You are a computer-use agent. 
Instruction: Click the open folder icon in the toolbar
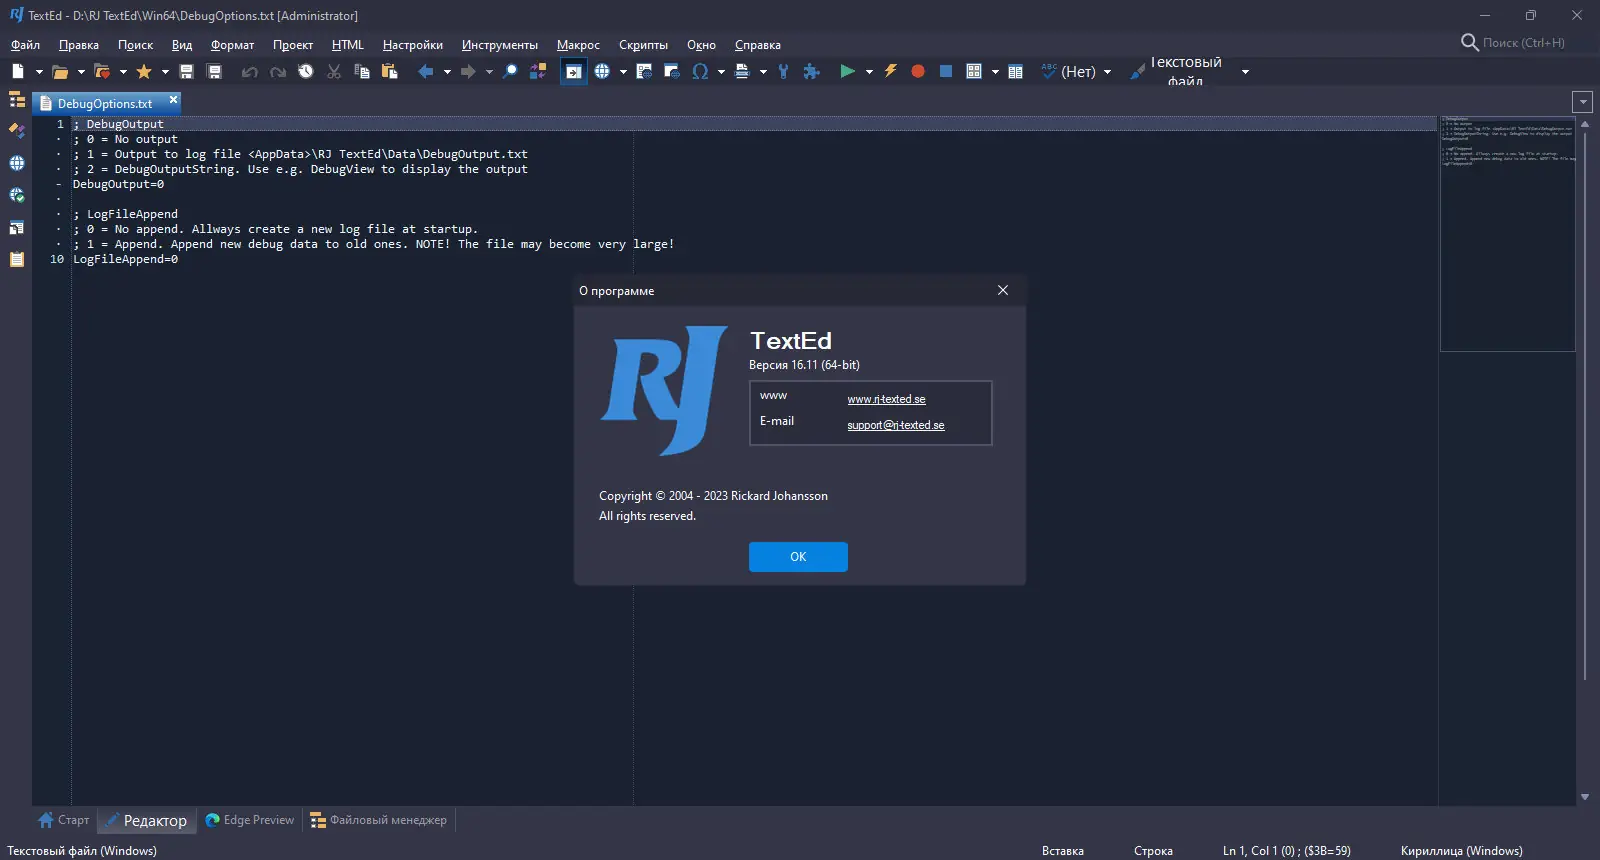[60, 71]
